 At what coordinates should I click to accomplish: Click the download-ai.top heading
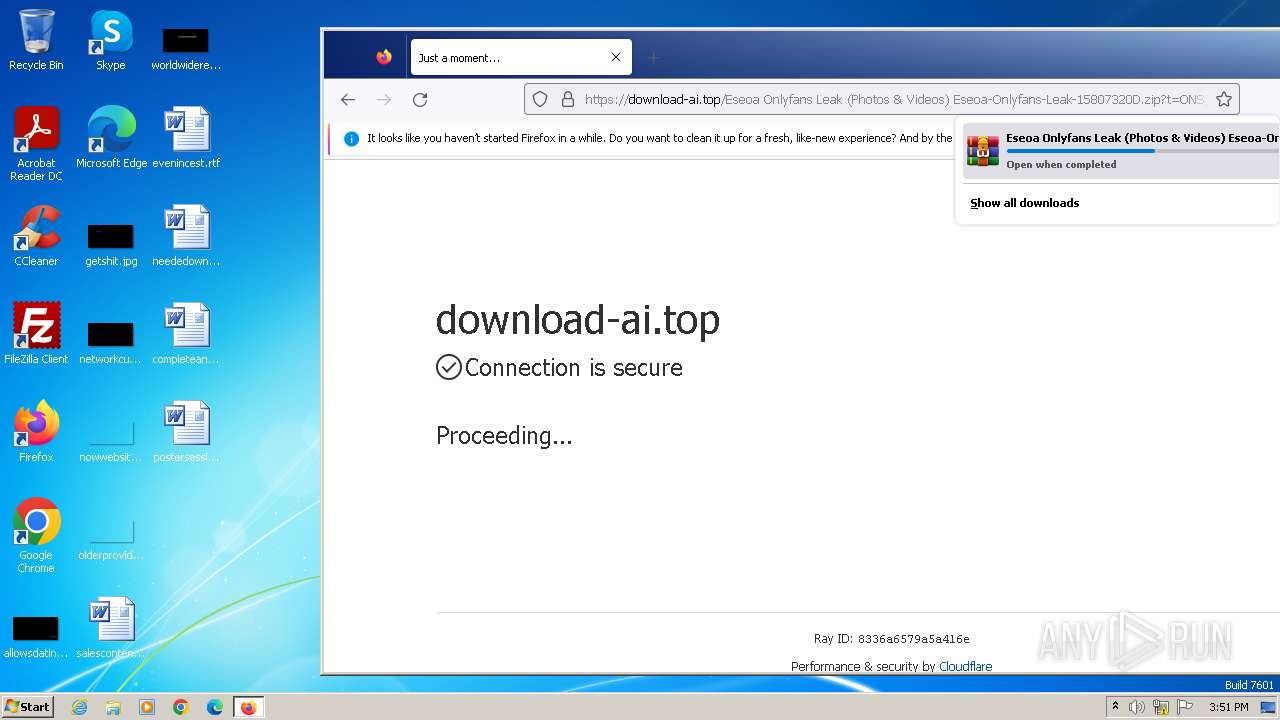(577, 319)
